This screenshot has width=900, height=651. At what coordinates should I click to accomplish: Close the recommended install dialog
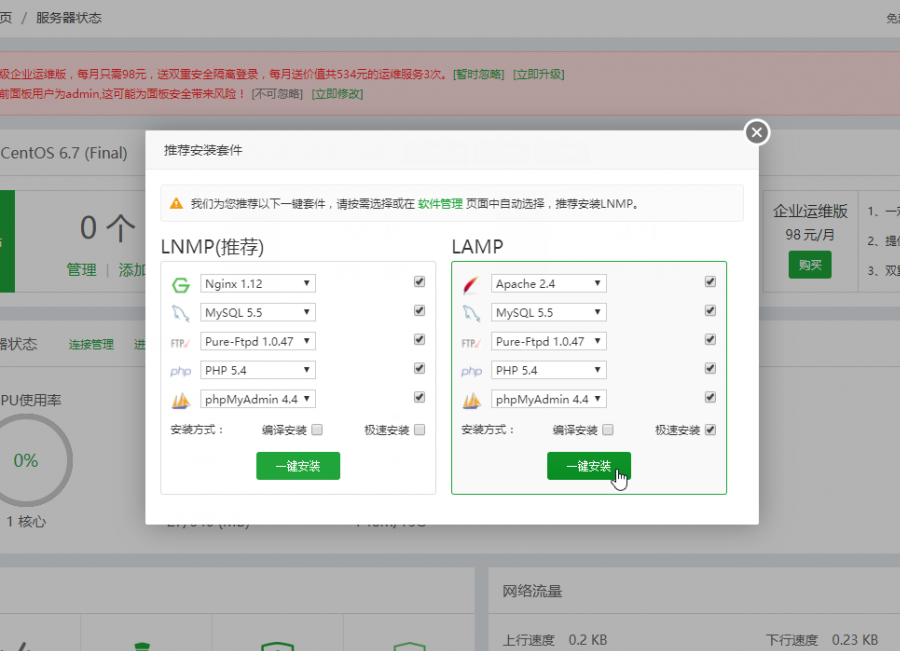757,133
